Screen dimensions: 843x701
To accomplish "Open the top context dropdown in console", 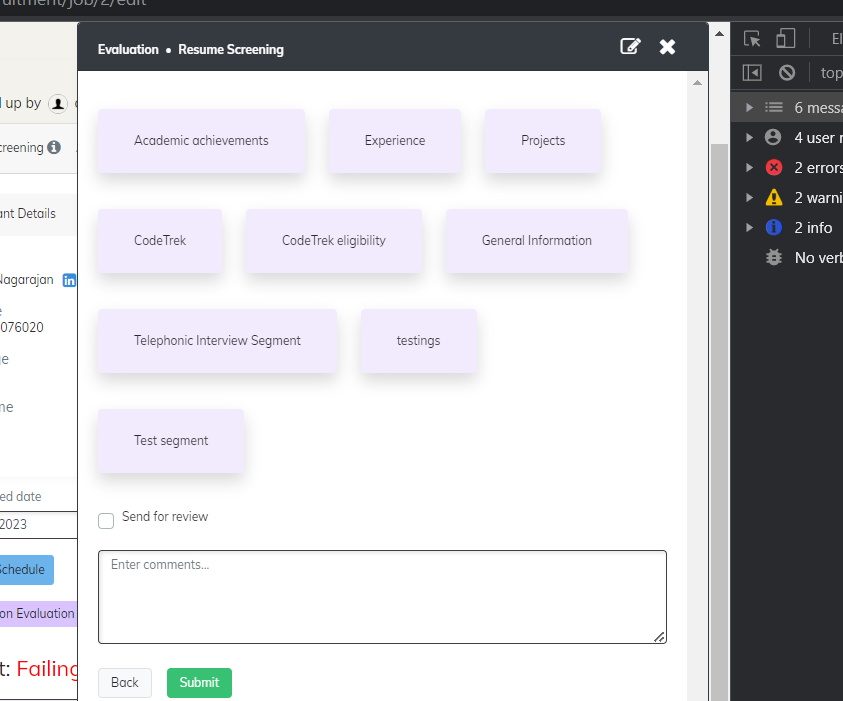I will tap(831, 73).
